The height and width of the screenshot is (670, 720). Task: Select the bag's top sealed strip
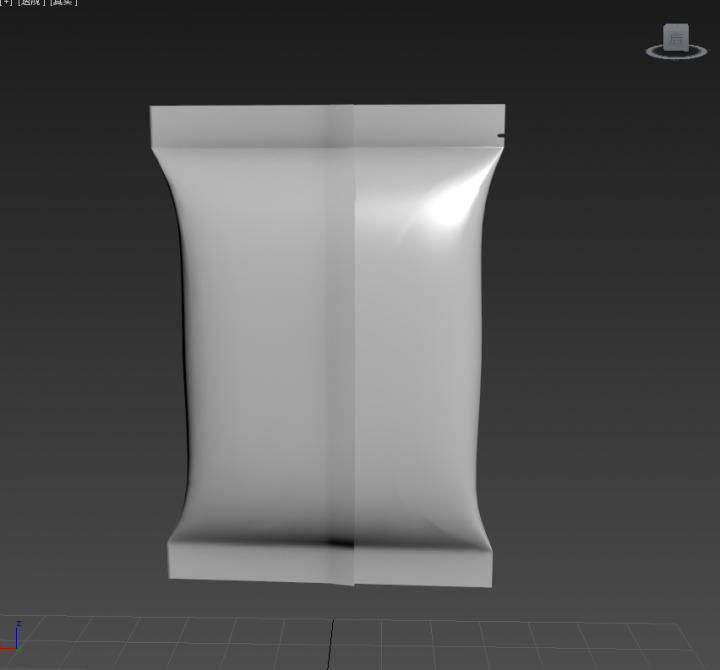[x=250, y=126]
